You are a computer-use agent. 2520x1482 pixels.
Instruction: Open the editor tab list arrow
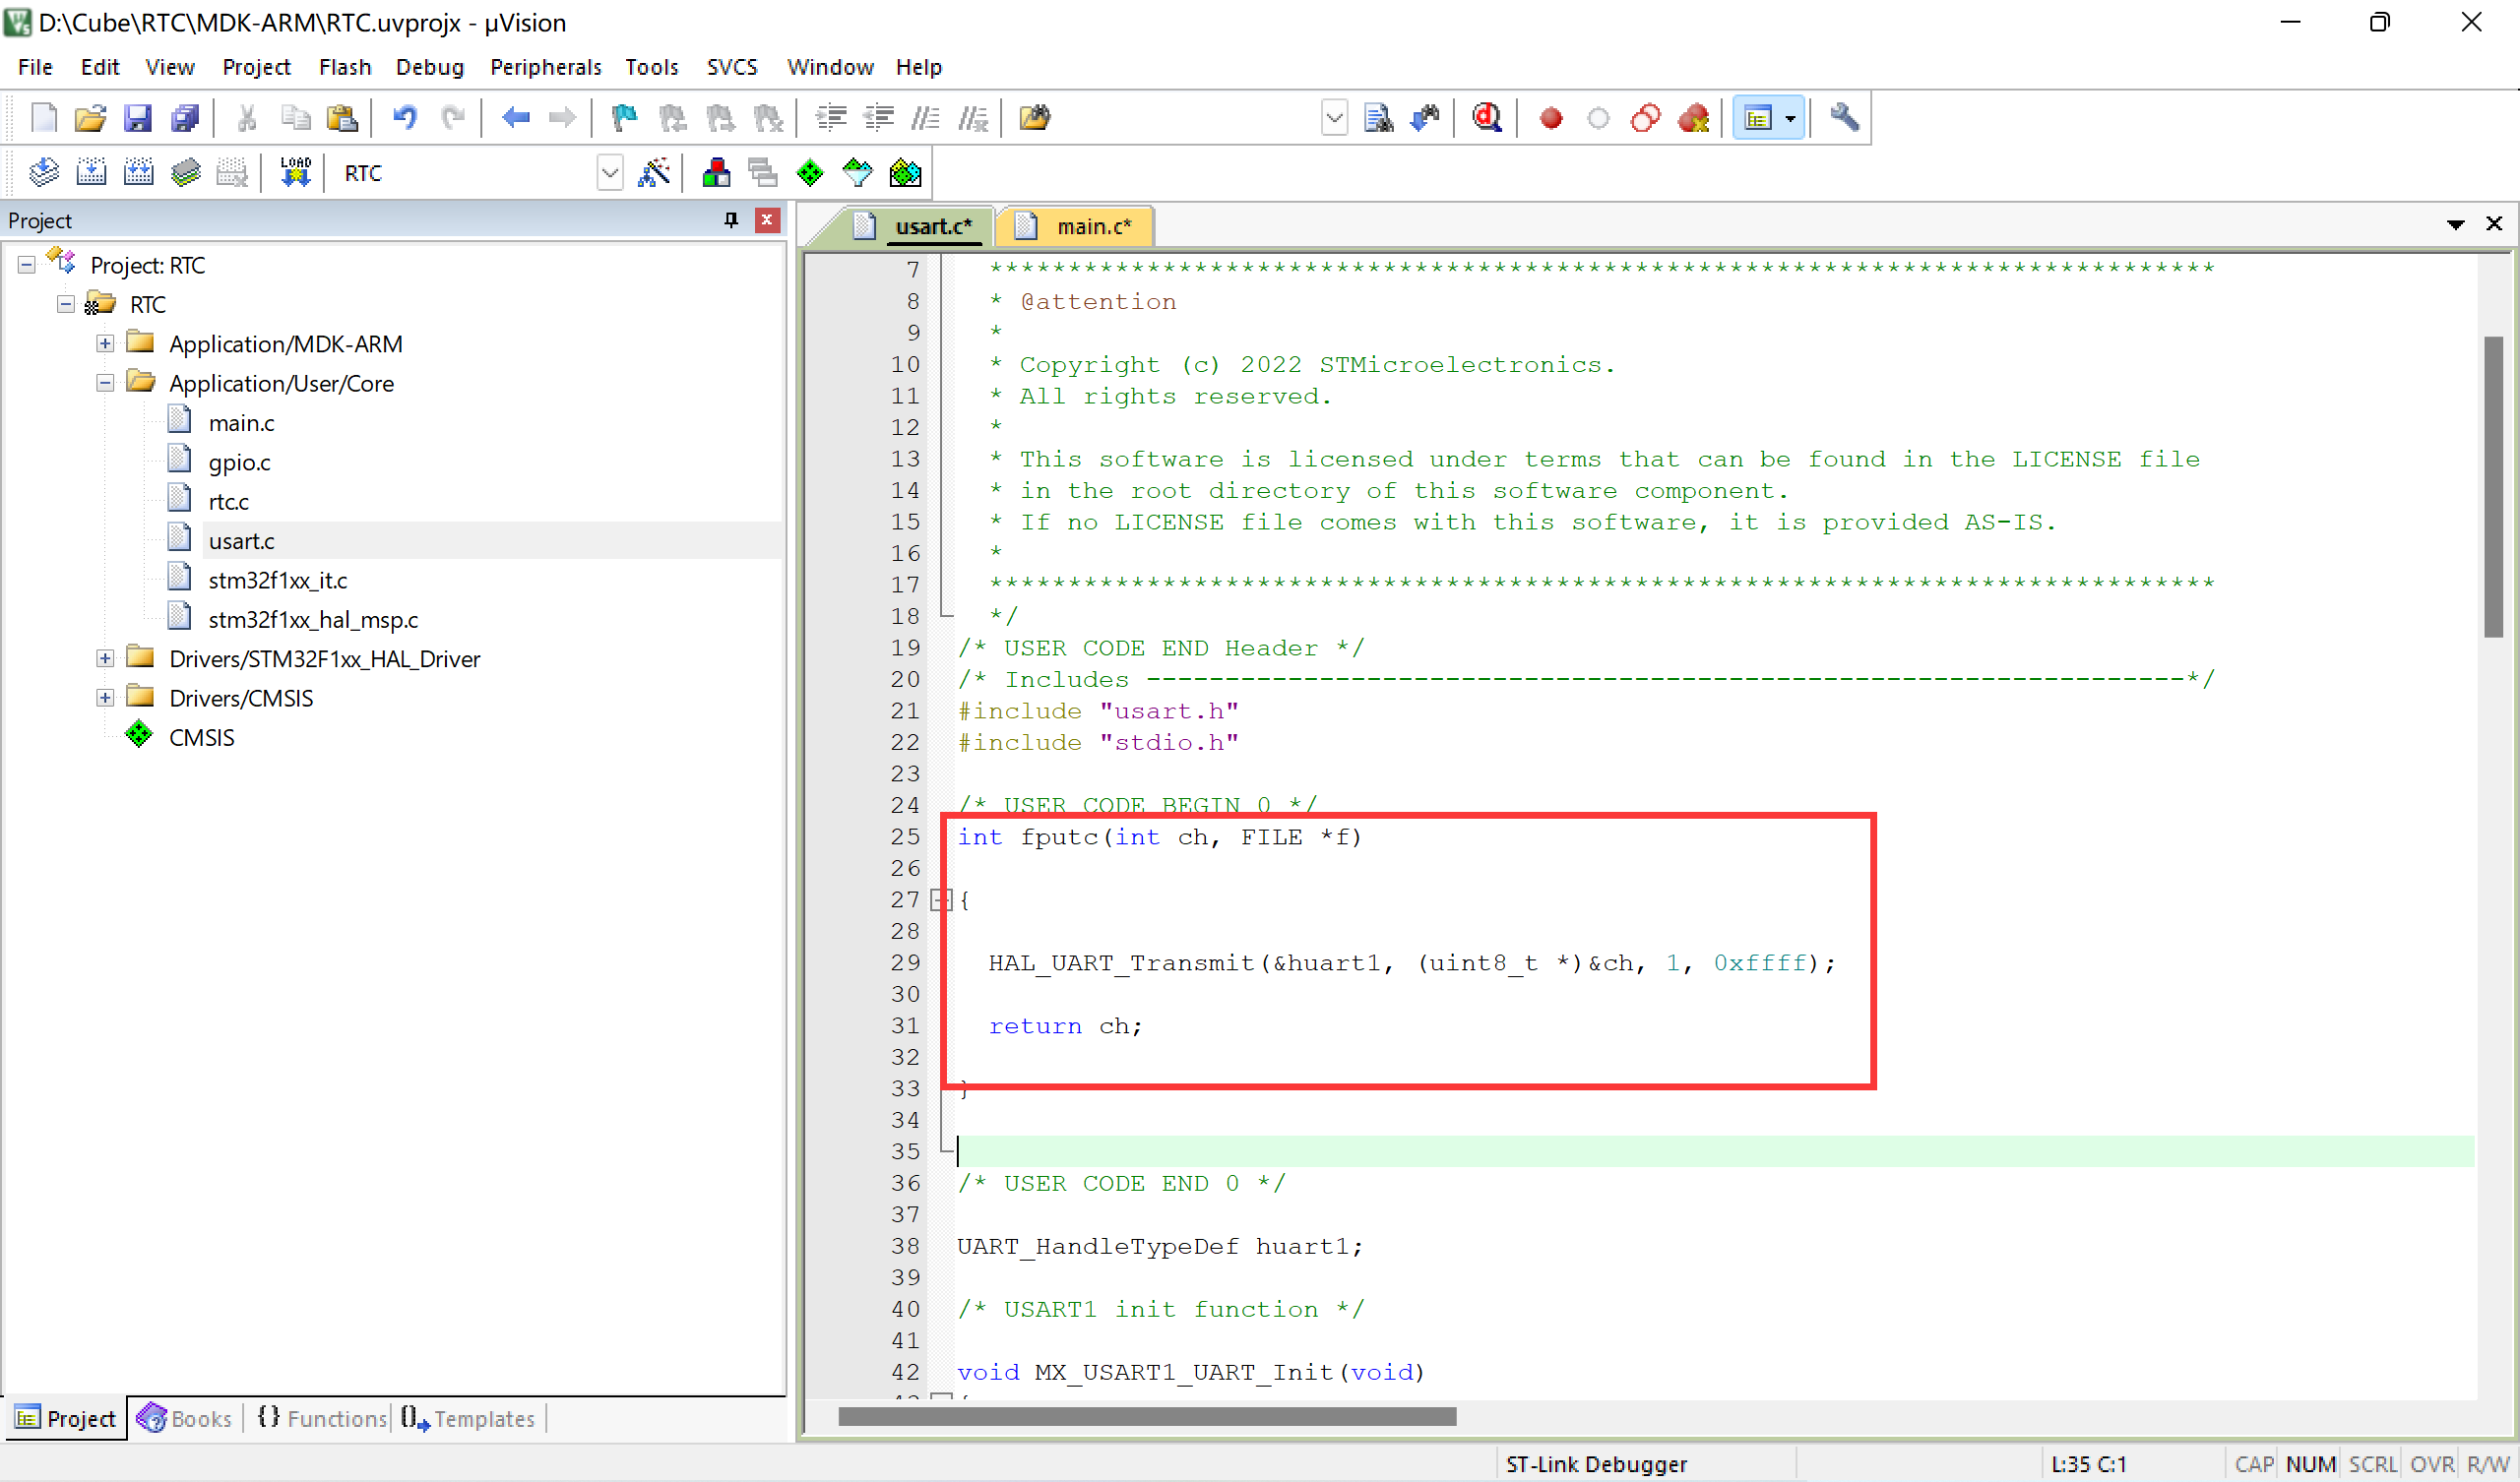point(2455,224)
